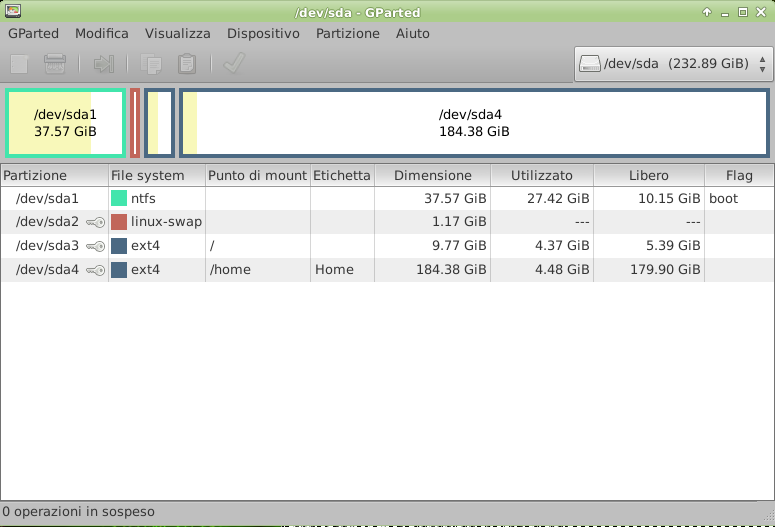
Task: Click the New partition toolbar icon
Action: (18, 64)
